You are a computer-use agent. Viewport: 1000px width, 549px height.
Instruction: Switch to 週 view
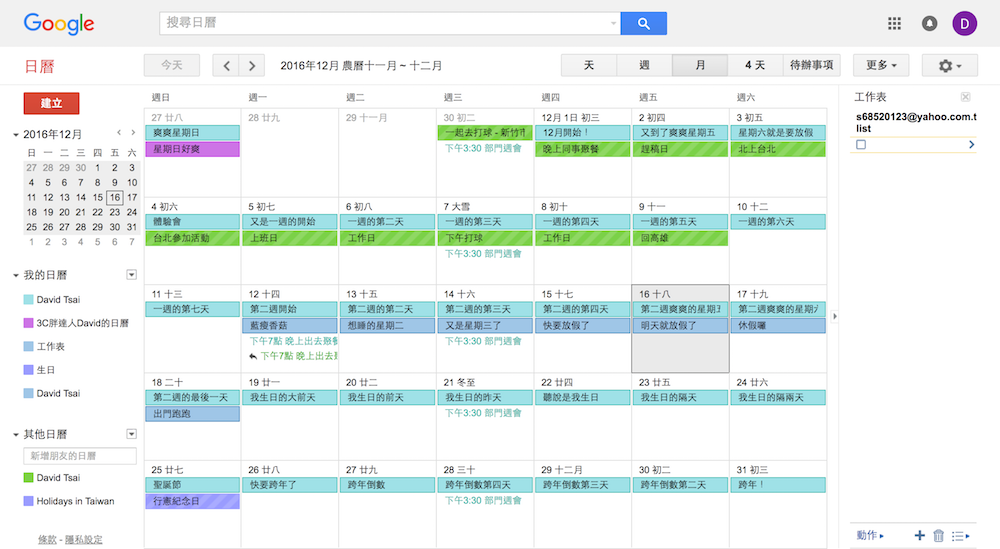click(644, 65)
